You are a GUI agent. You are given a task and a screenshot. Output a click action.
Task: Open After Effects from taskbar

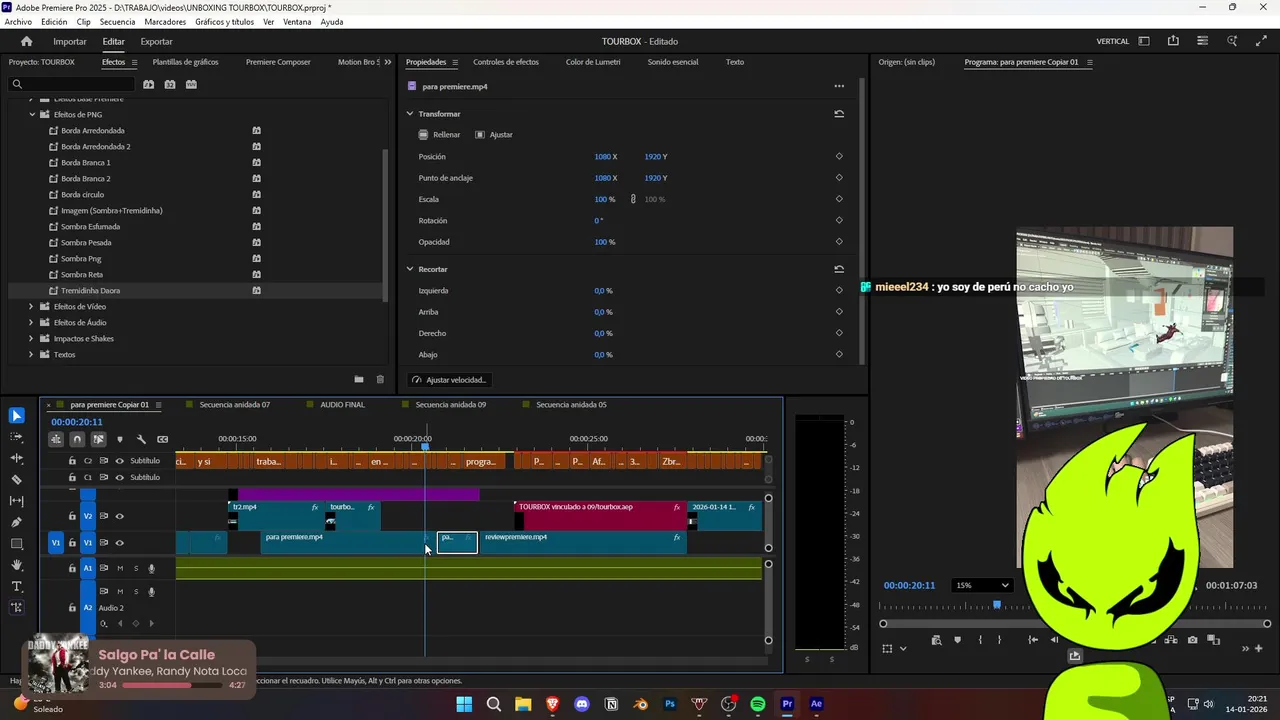(816, 704)
